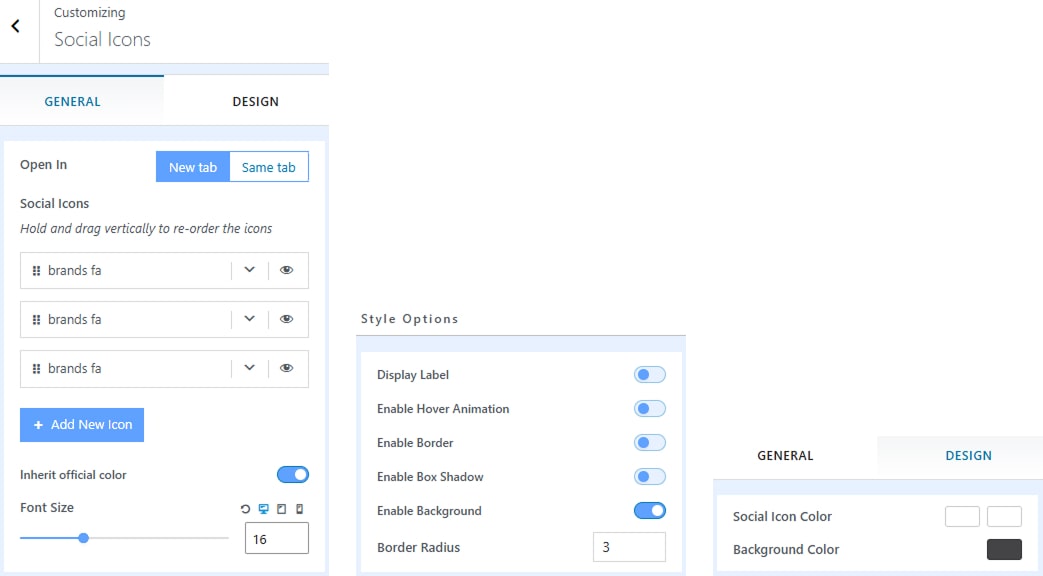Hide the first brands fa icon using eye
Viewport: 1043px width, 576px height.
pos(287,271)
